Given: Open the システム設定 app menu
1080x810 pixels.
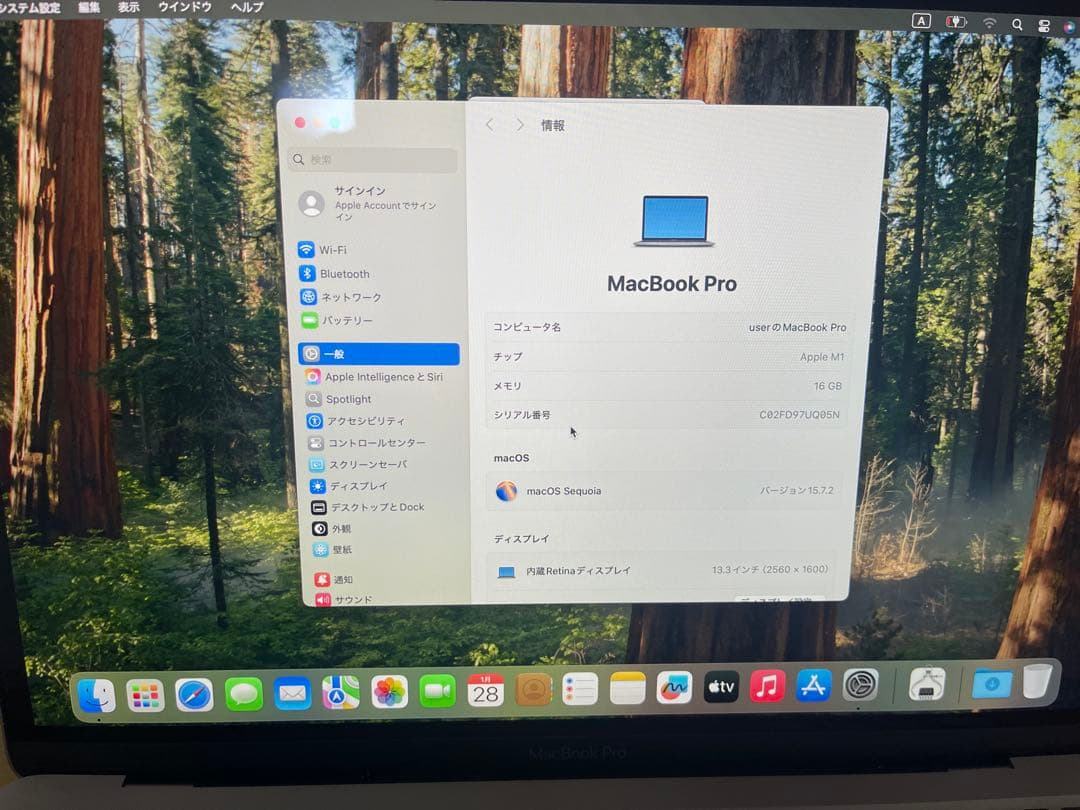Looking at the screenshot, I should click(x=30, y=8).
